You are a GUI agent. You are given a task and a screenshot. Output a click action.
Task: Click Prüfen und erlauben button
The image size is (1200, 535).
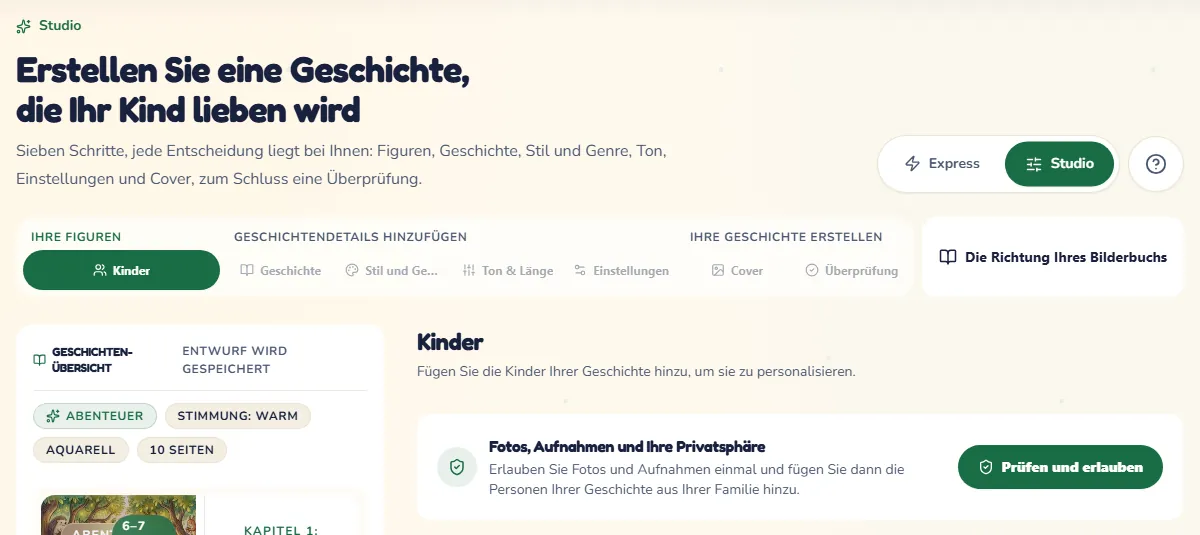point(1060,467)
